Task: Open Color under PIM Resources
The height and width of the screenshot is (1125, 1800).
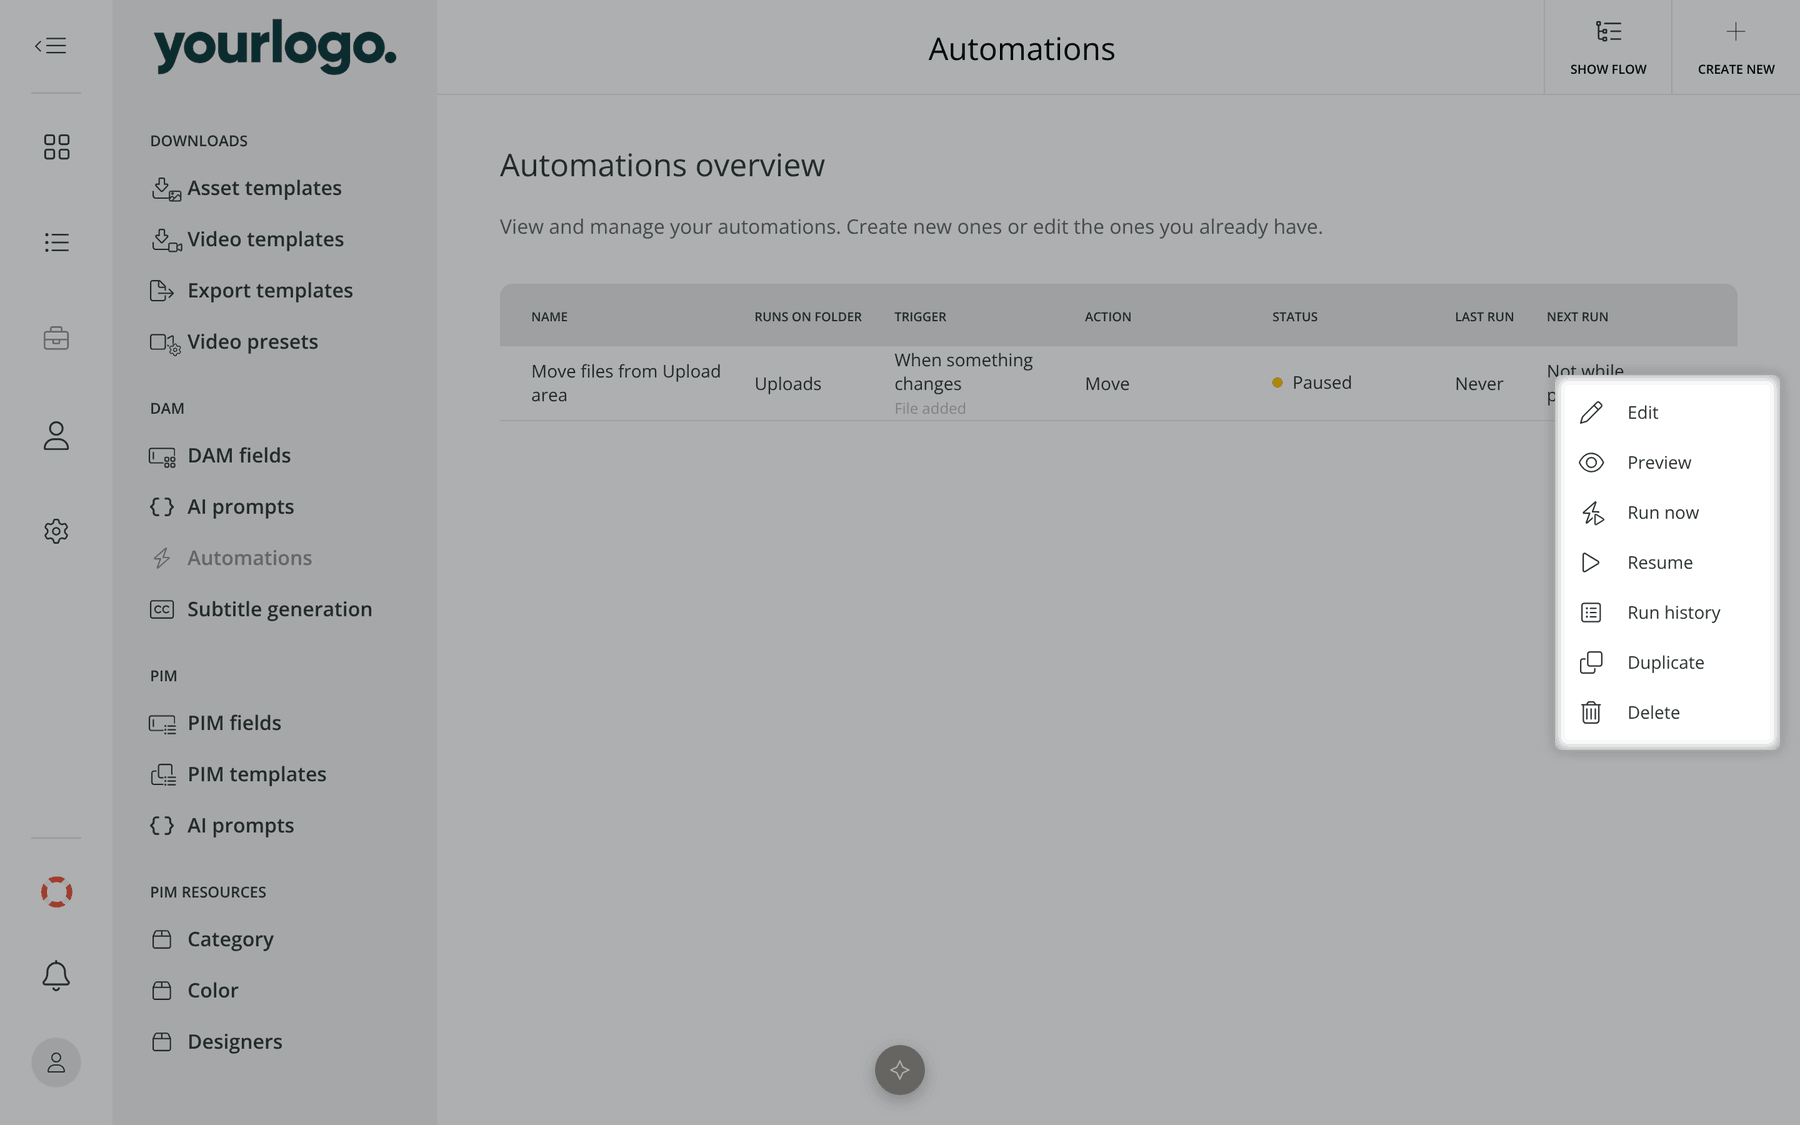Action: (x=194, y=990)
